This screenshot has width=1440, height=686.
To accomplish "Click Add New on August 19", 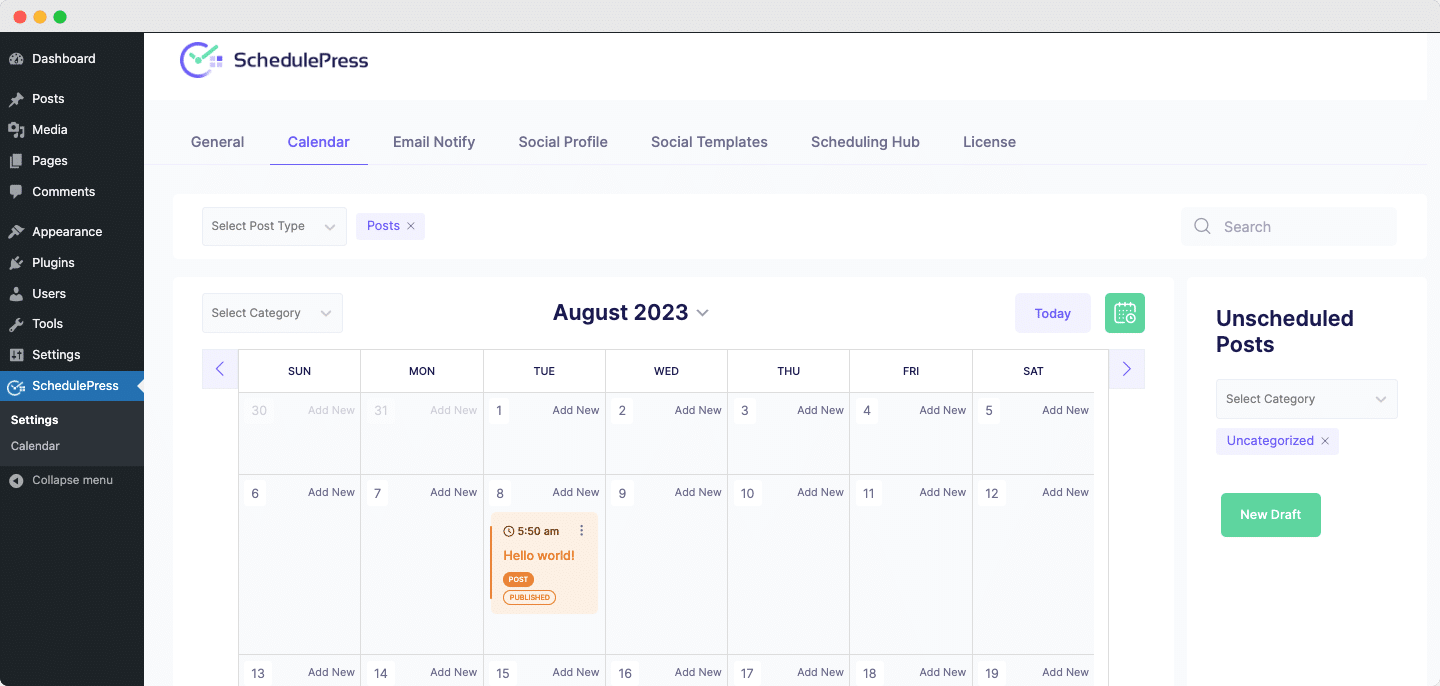I will (x=1065, y=672).
